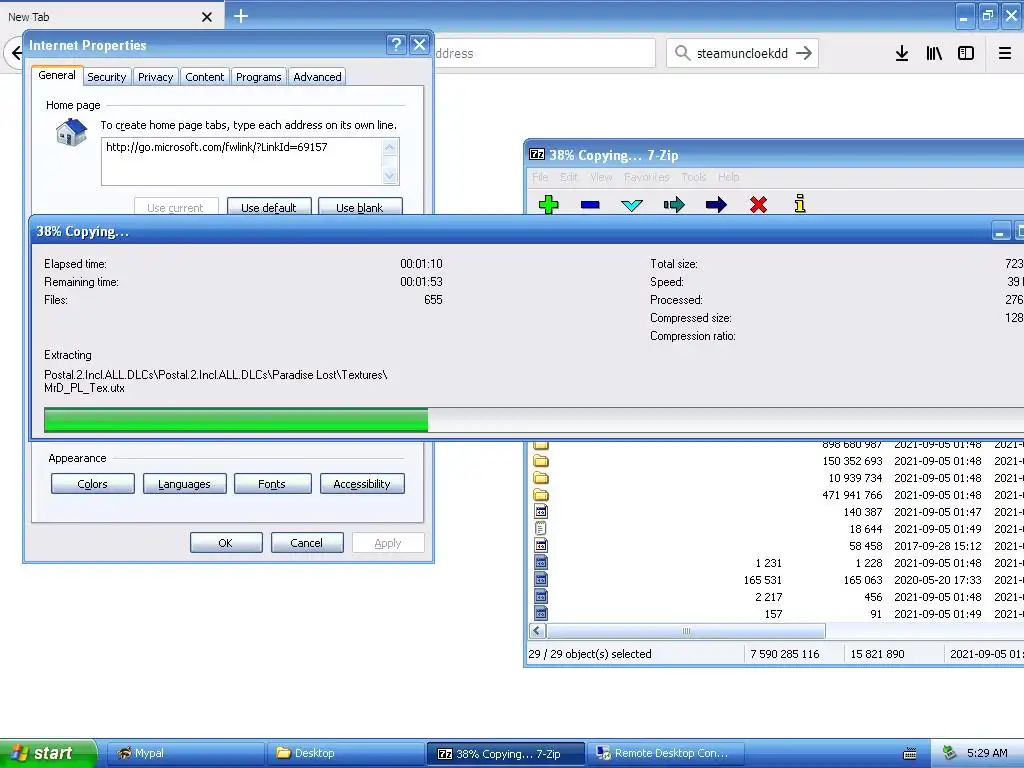Switch to the Programs tab
Screen dimensions: 1024x768
[x=259, y=77]
